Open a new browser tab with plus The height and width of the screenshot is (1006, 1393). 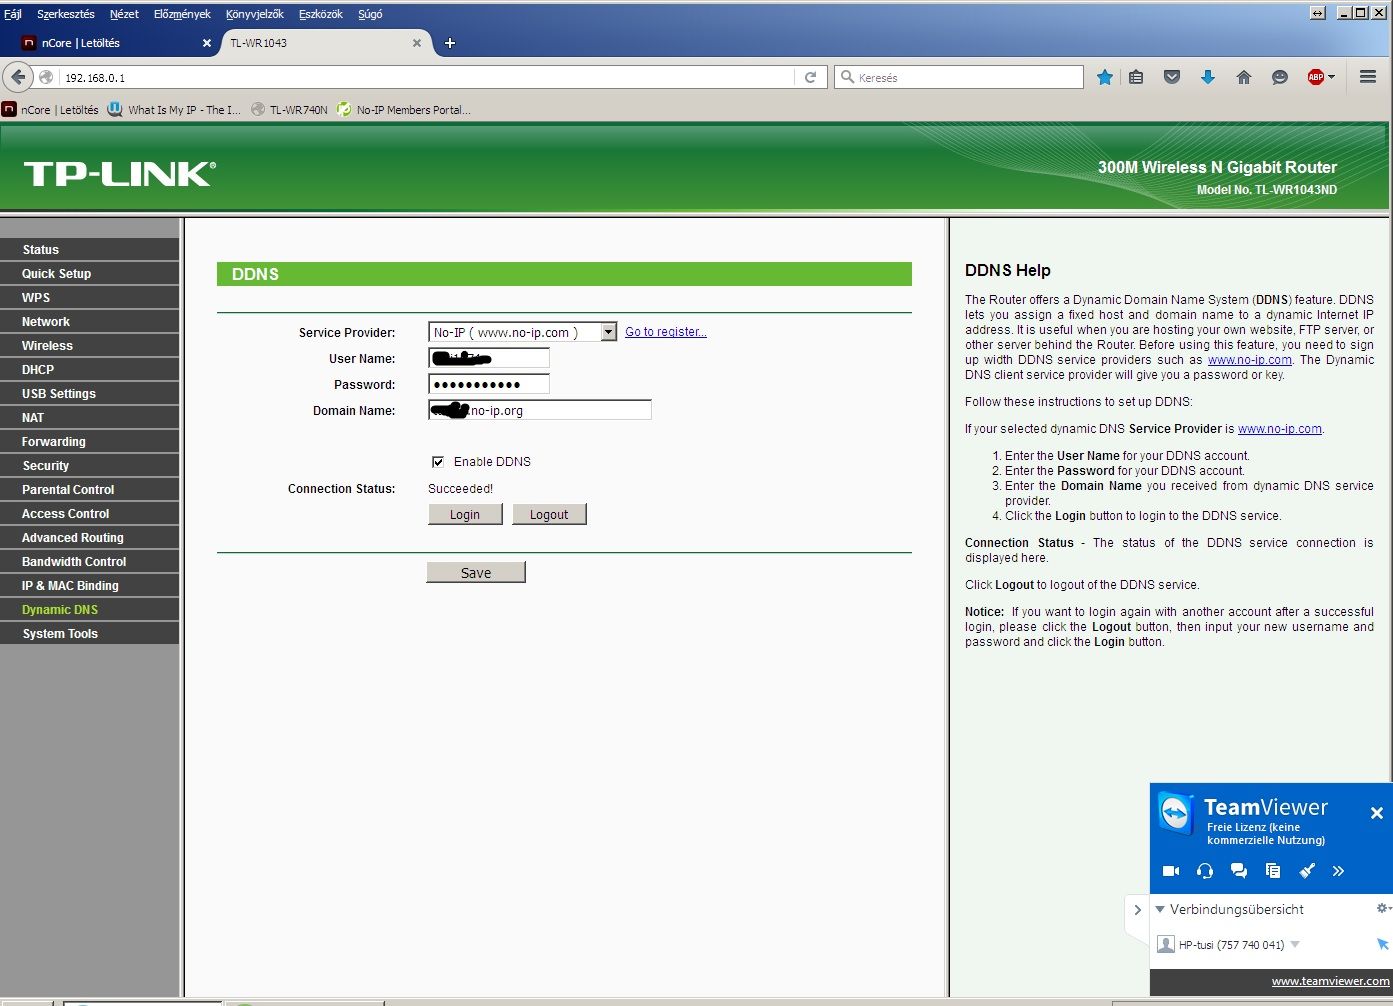pyautogui.click(x=450, y=43)
